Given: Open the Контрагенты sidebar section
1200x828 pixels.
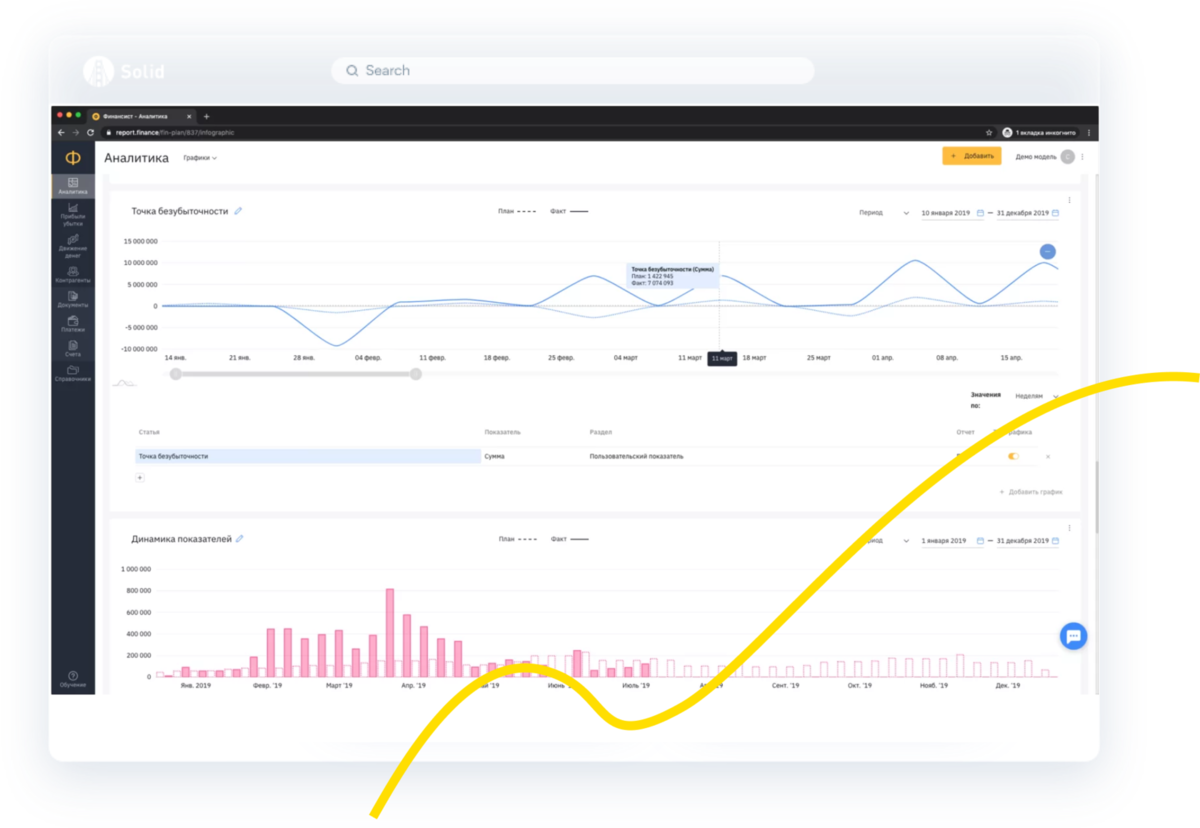Looking at the screenshot, I should click(73, 275).
